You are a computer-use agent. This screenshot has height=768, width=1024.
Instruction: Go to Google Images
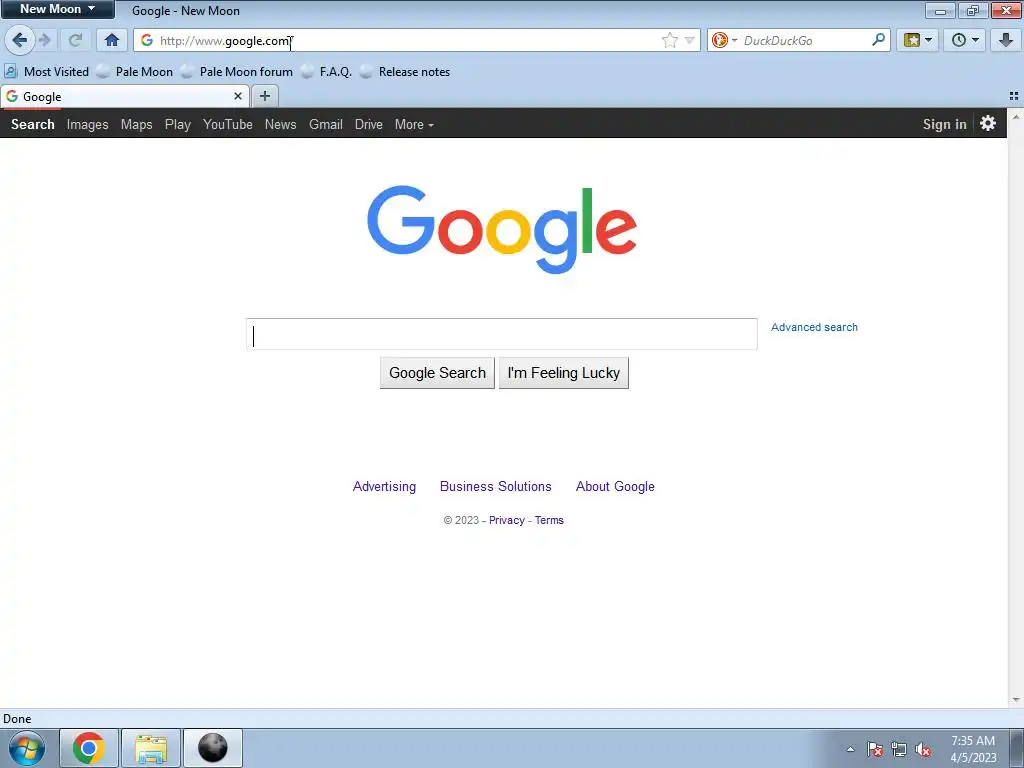pyautogui.click(x=88, y=124)
